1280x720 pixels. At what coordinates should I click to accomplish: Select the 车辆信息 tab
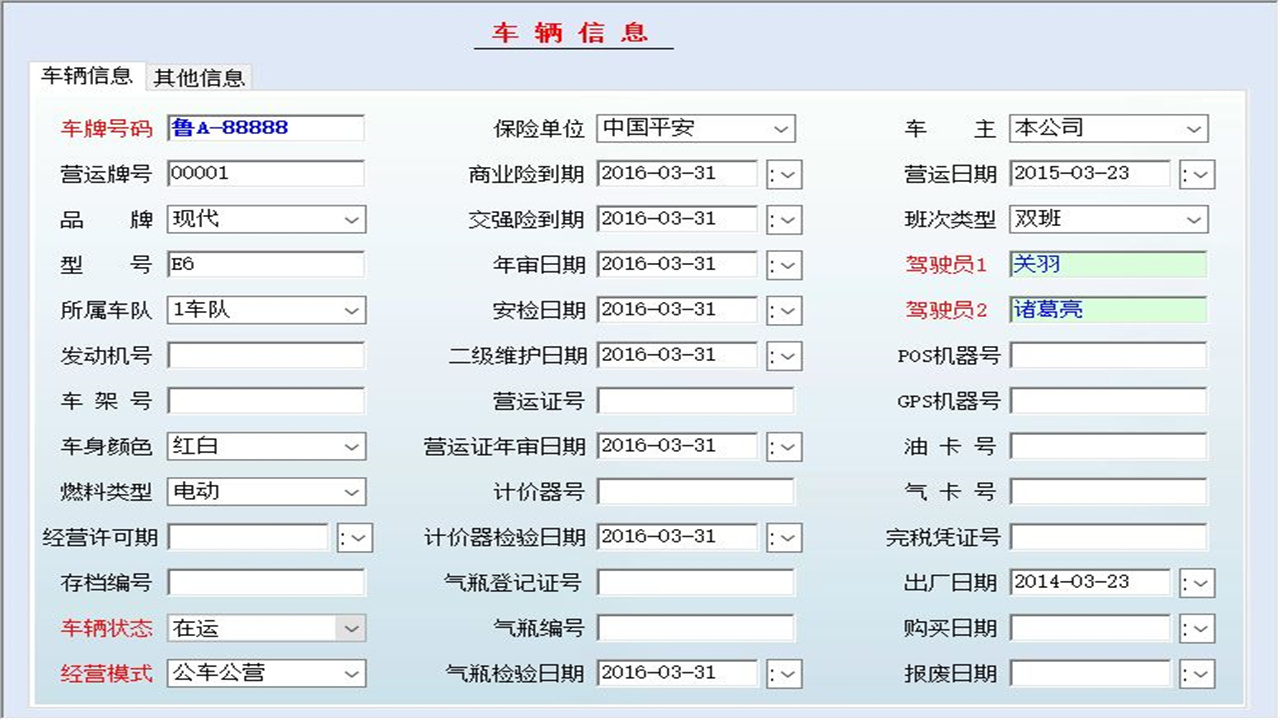click(x=85, y=75)
